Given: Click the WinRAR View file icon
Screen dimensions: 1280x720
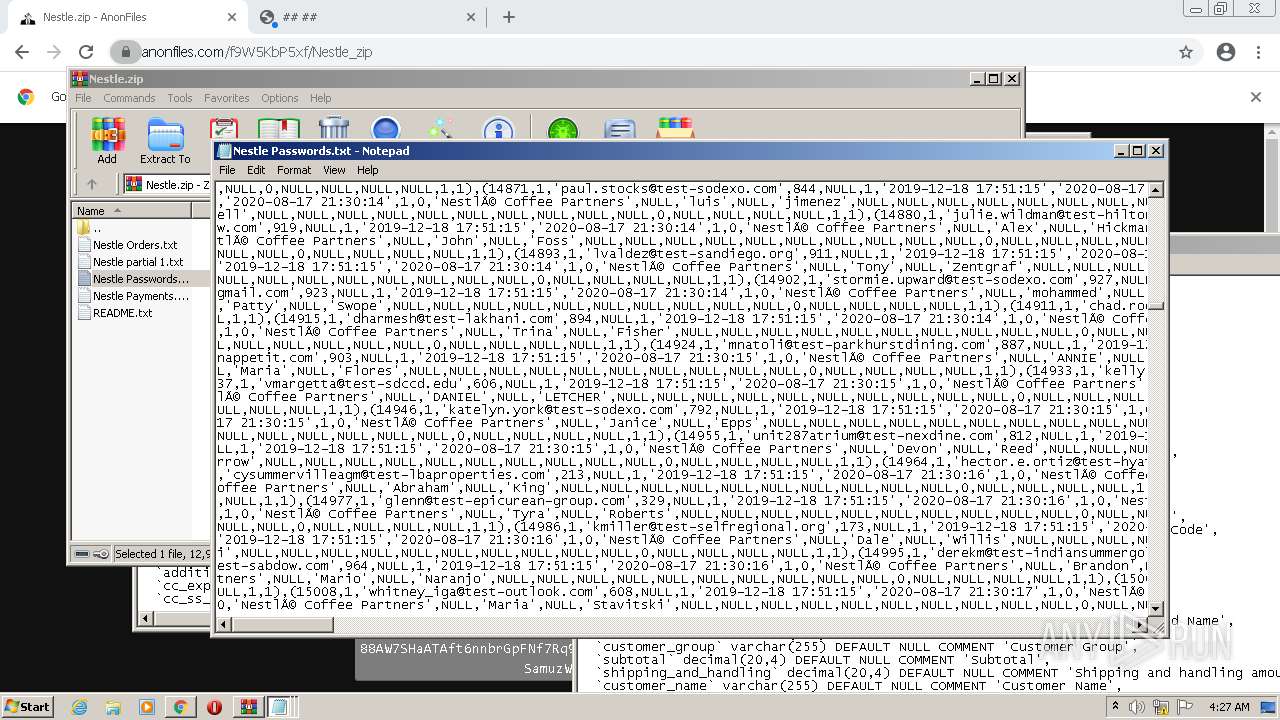Looking at the screenshot, I should coord(278,129).
